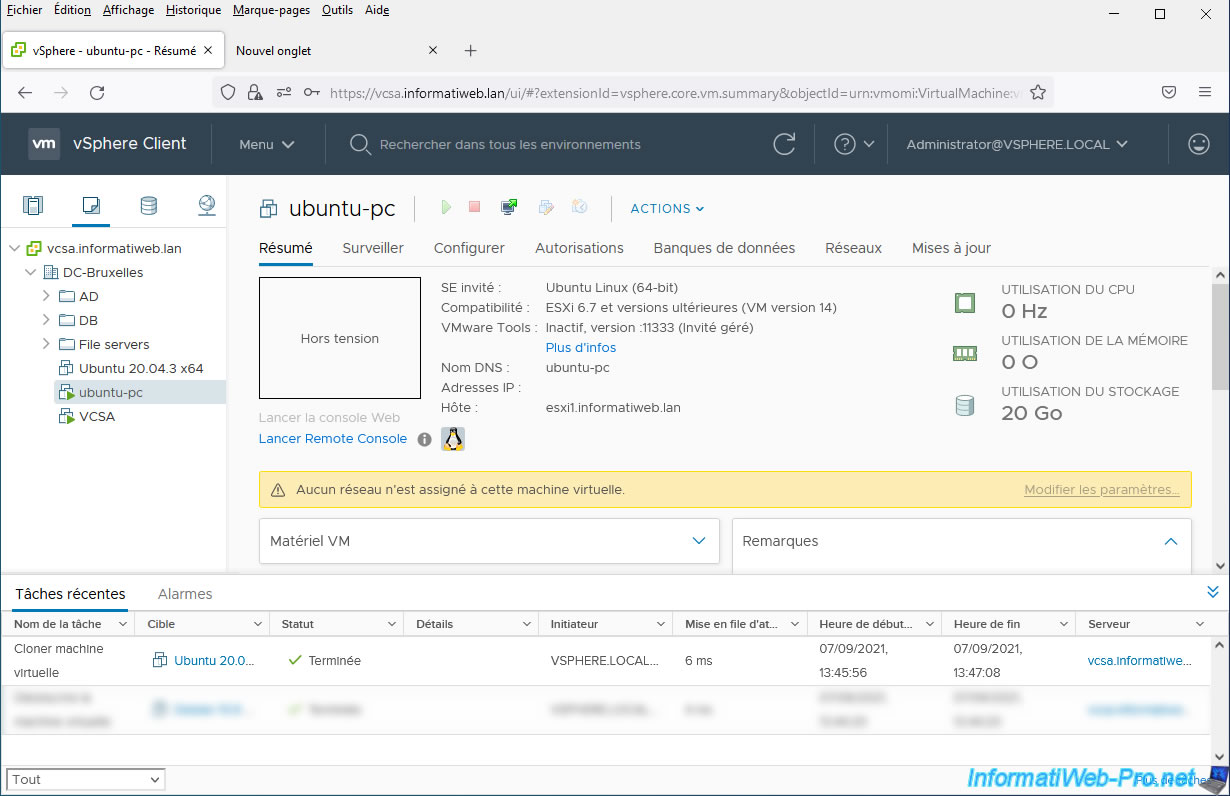Viewport: 1230px width, 796px height.
Task: Select the Ubuntu 20.04.3 x64 tree item
Action: (x=141, y=368)
